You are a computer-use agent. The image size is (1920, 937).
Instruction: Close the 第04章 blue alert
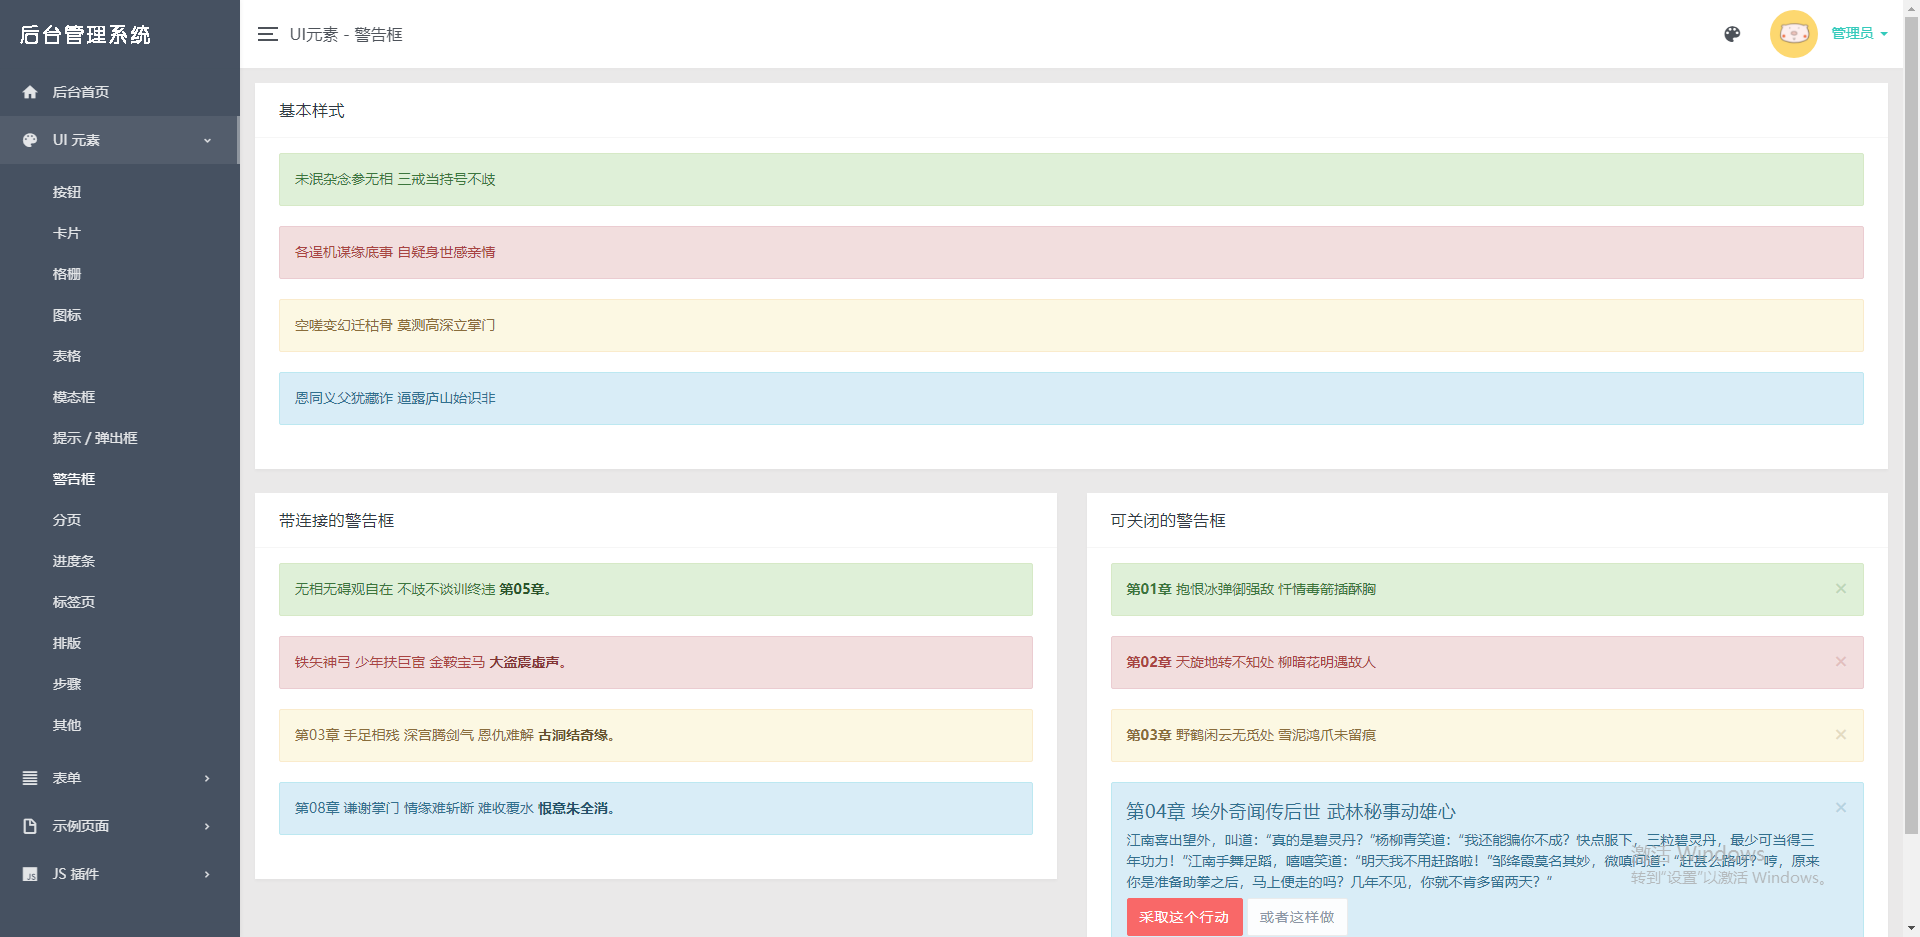pyautogui.click(x=1840, y=808)
